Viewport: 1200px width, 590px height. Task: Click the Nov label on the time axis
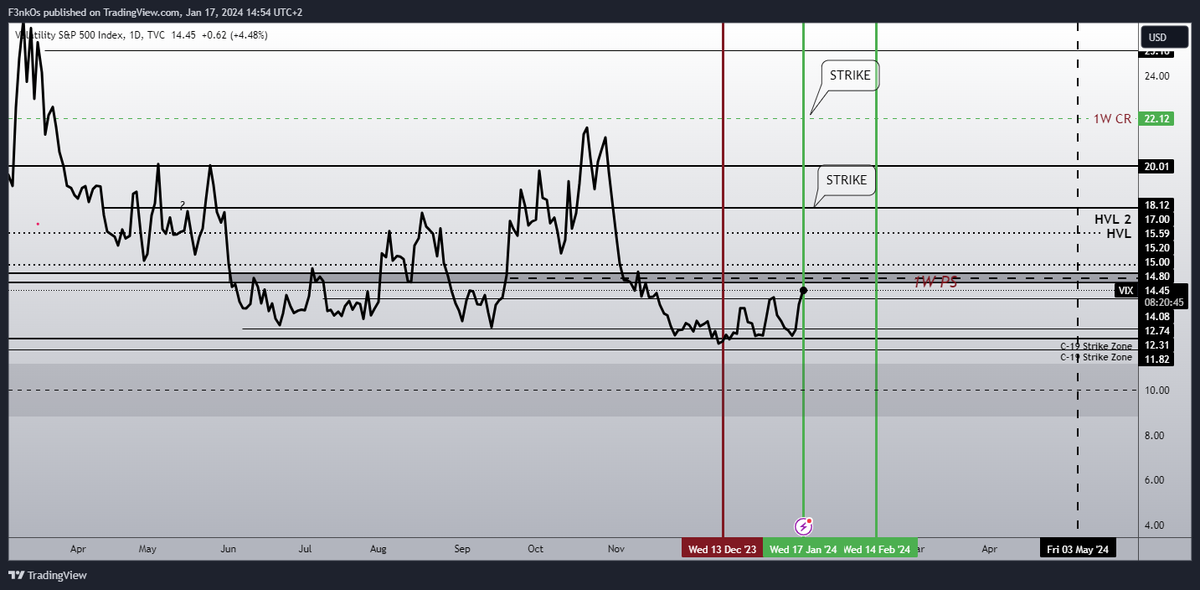point(616,549)
